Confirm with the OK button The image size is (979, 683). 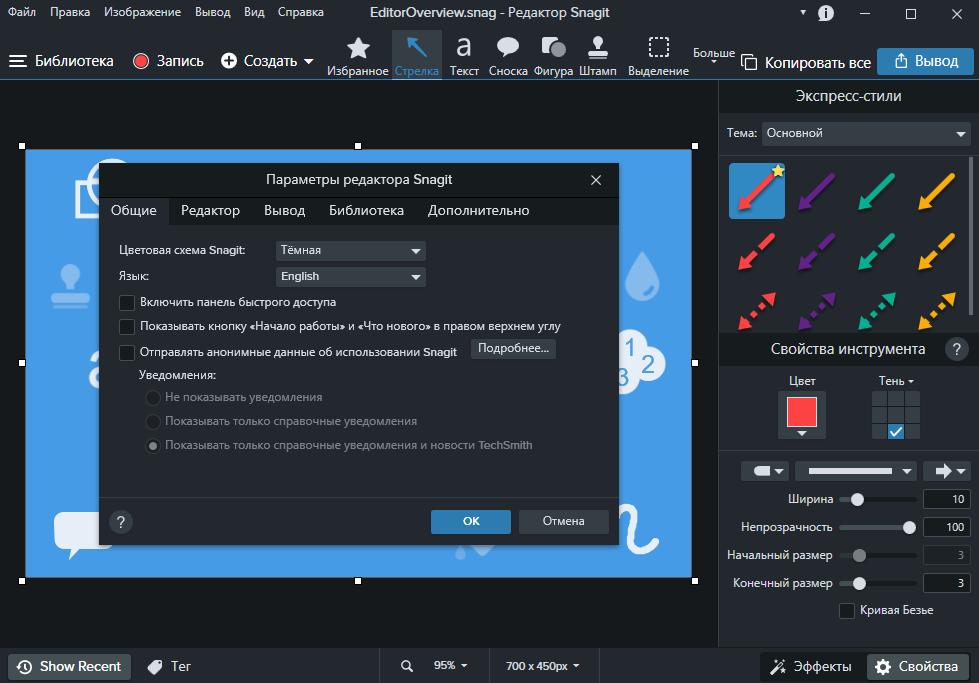471,521
